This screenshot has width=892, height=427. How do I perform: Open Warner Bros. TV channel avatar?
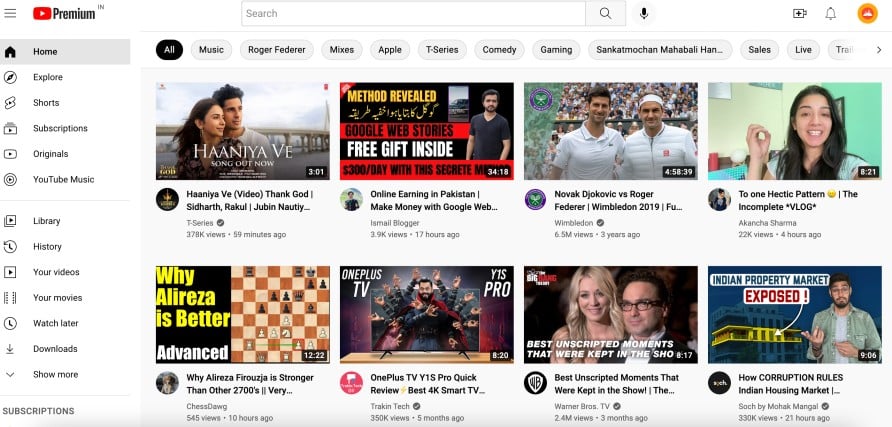[535, 383]
